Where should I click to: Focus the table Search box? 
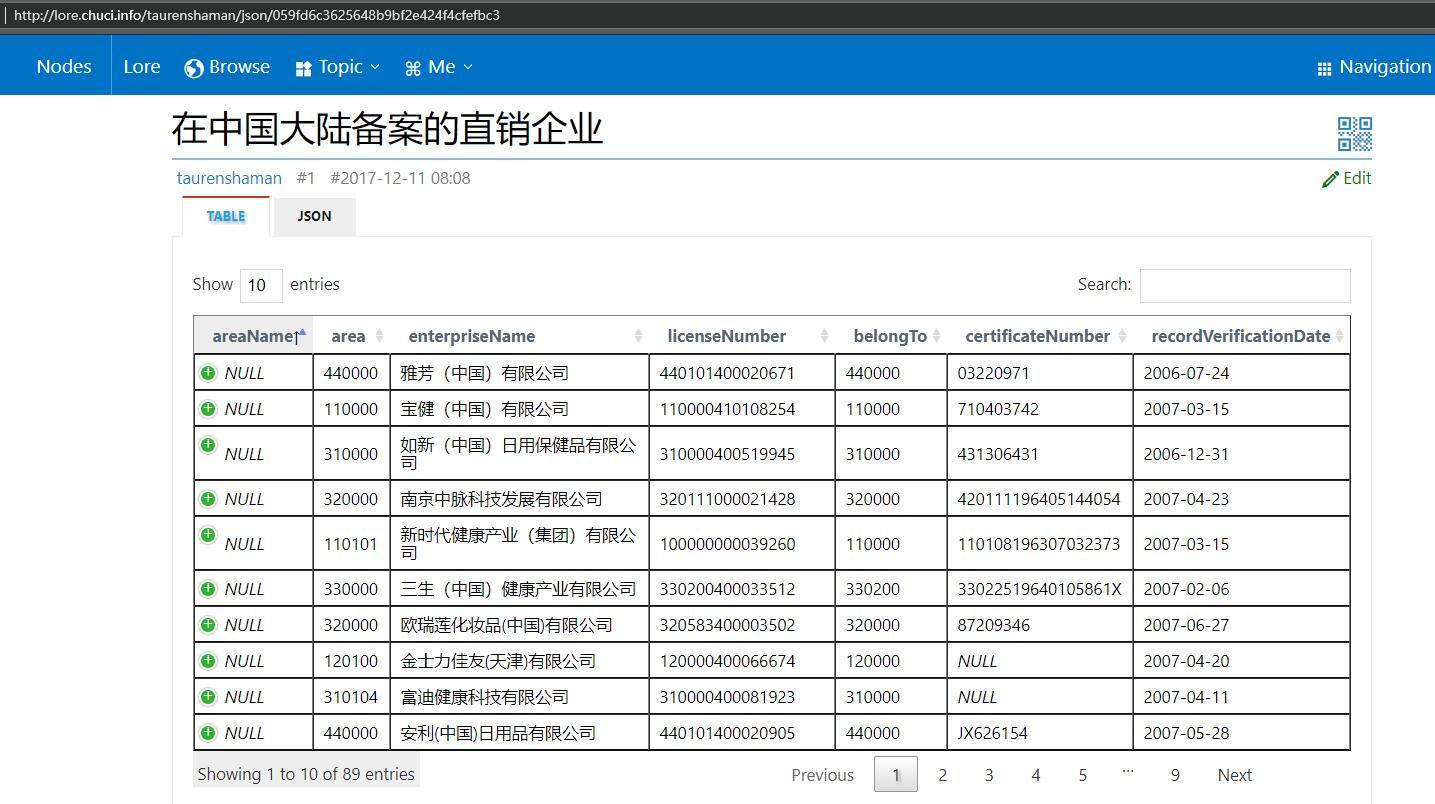pyautogui.click(x=1245, y=285)
